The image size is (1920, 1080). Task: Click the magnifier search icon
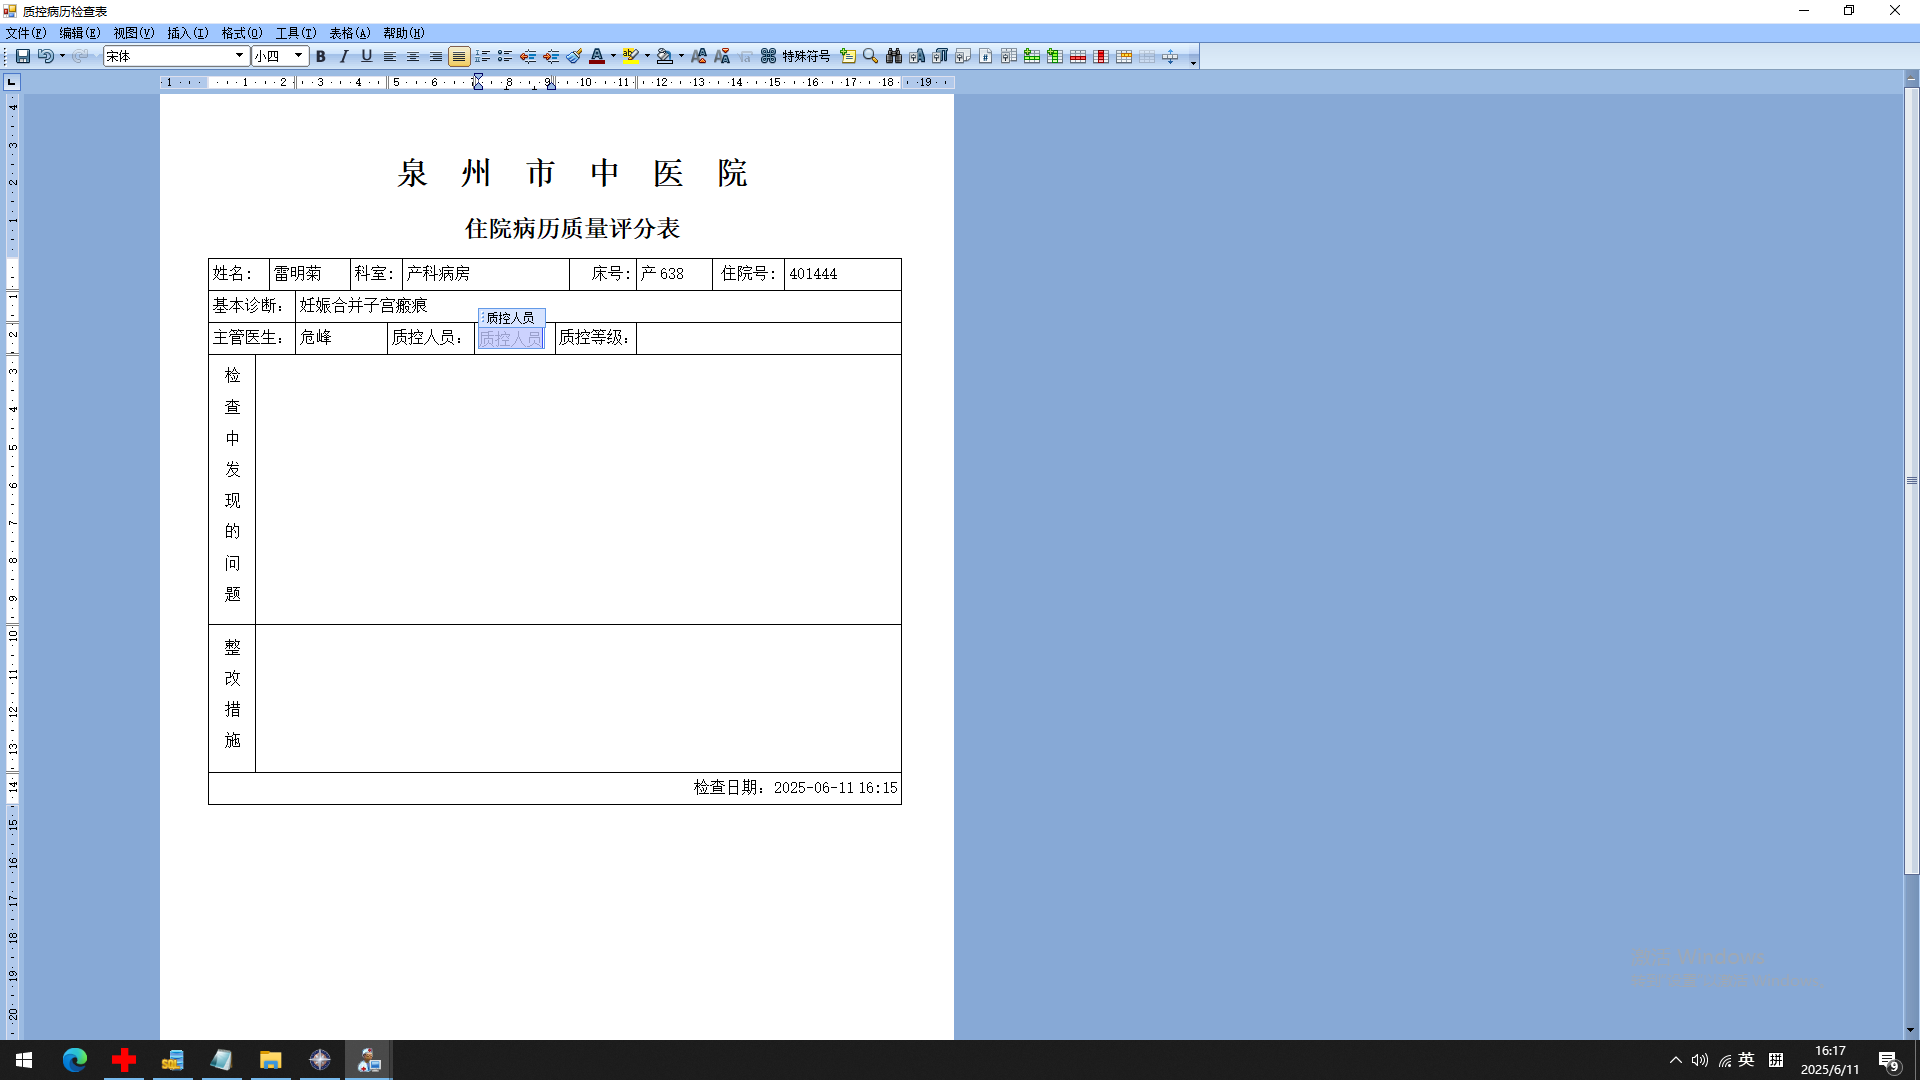click(871, 56)
